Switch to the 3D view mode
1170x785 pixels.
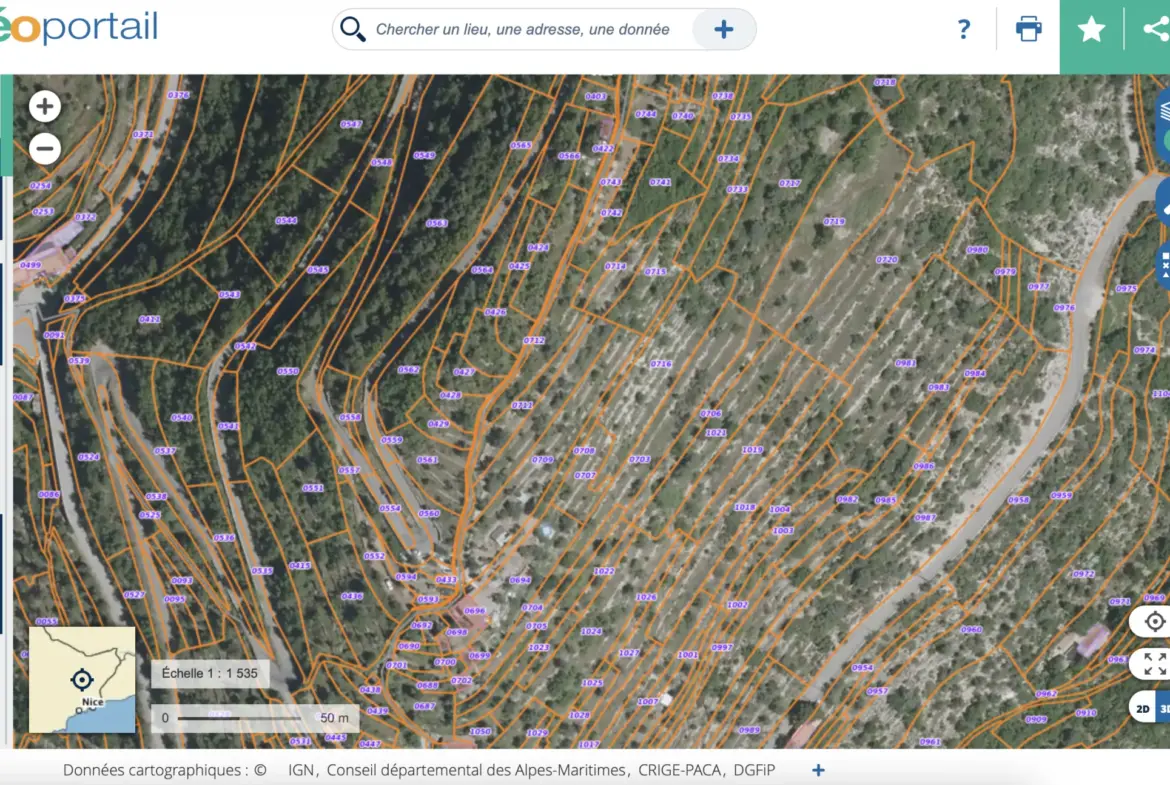1163,708
